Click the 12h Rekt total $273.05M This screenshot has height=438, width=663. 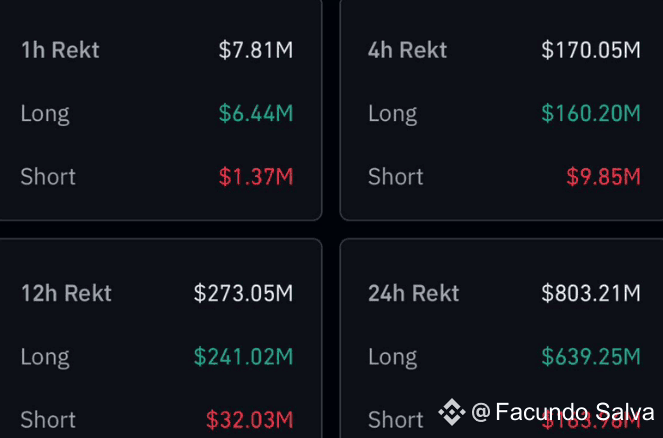244,293
